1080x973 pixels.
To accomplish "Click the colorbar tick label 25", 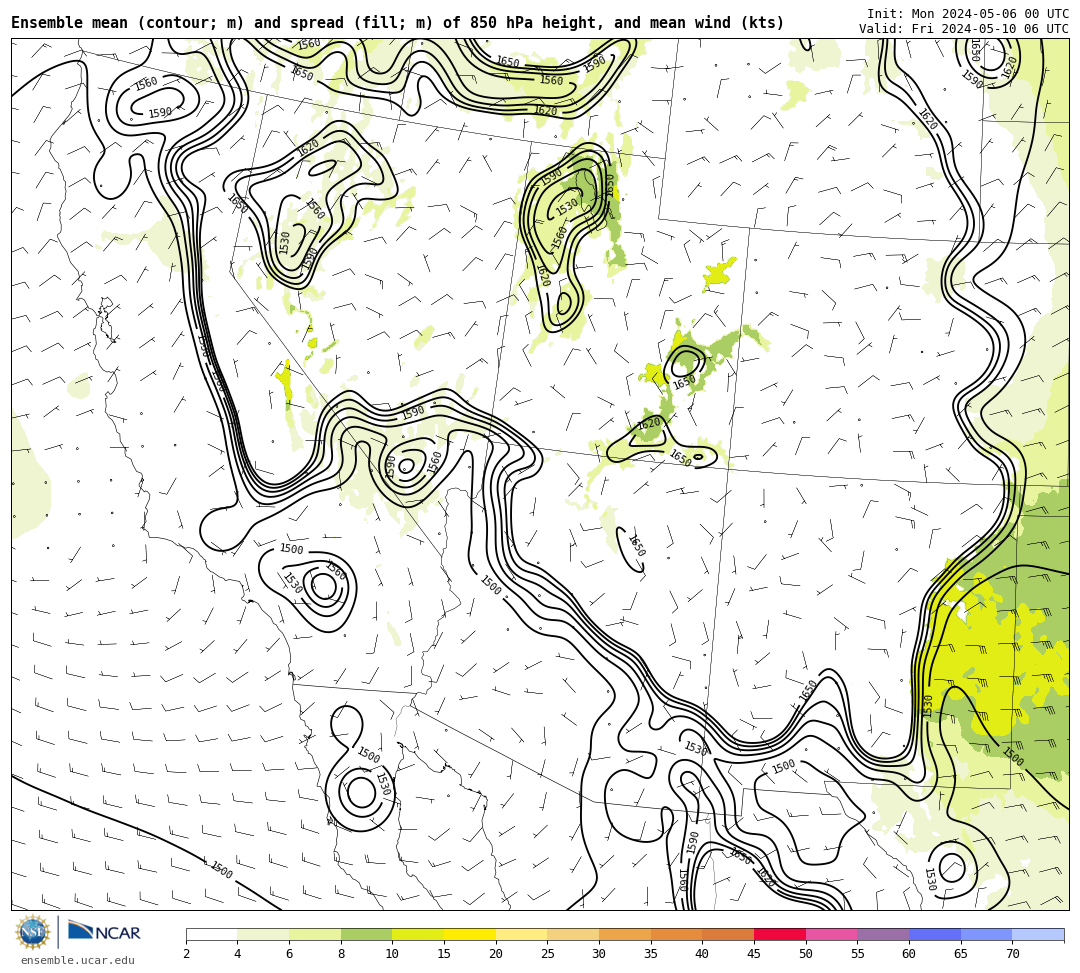I will pyautogui.click(x=548, y=954).
